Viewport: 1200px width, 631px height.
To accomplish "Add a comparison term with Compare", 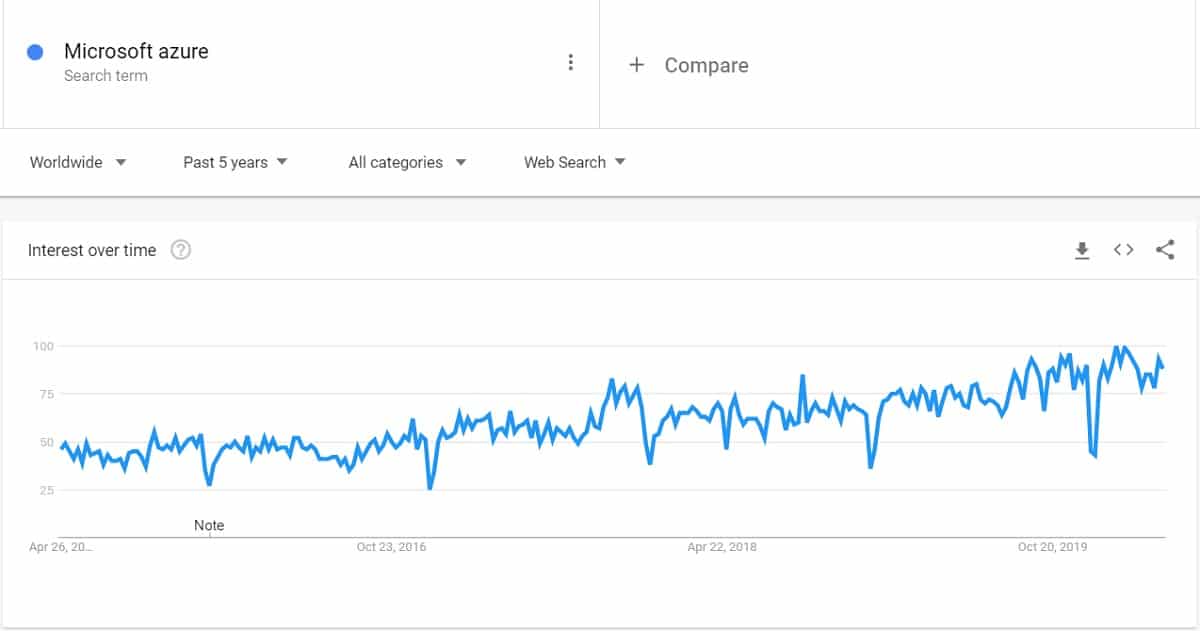I will click(689, 65).
